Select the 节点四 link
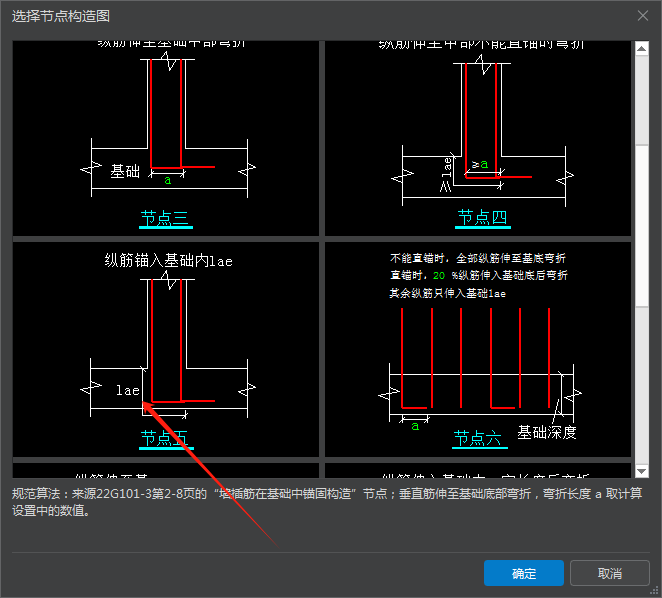The width and height of the screenshot is (662, 598). click(x=483, y=218)
